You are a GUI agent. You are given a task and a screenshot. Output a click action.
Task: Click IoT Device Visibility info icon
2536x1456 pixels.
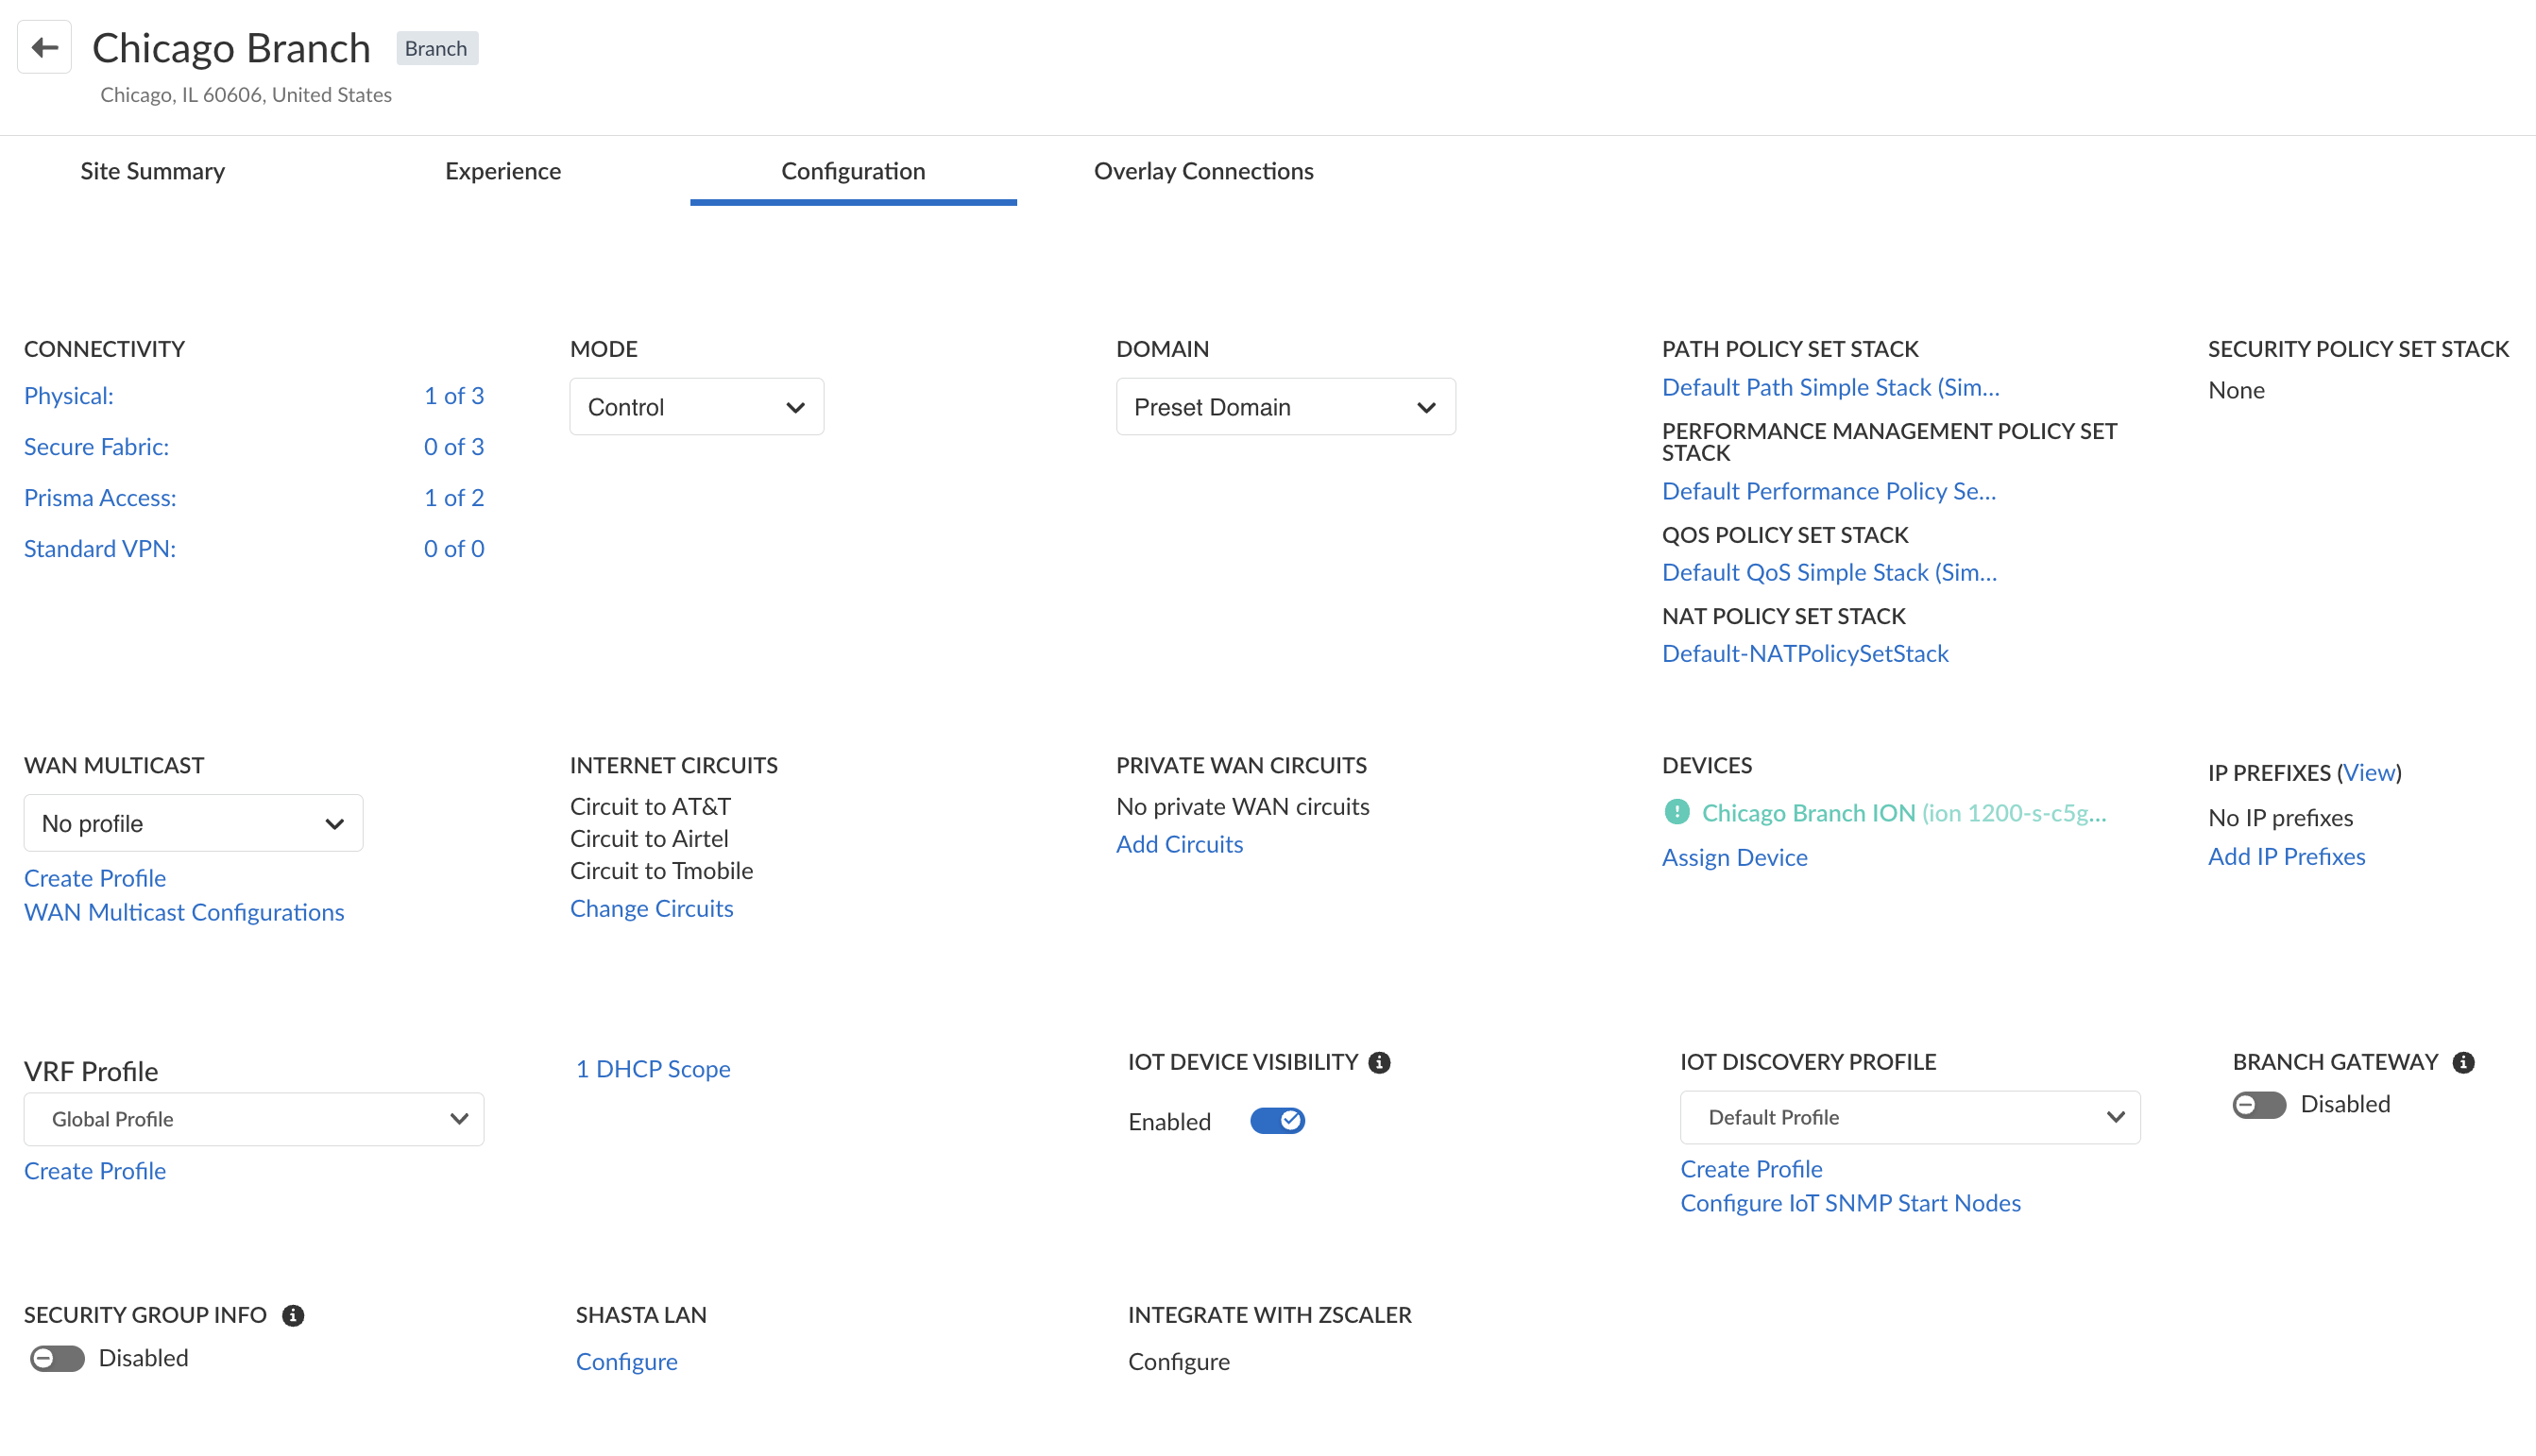coord(1379,1062)
